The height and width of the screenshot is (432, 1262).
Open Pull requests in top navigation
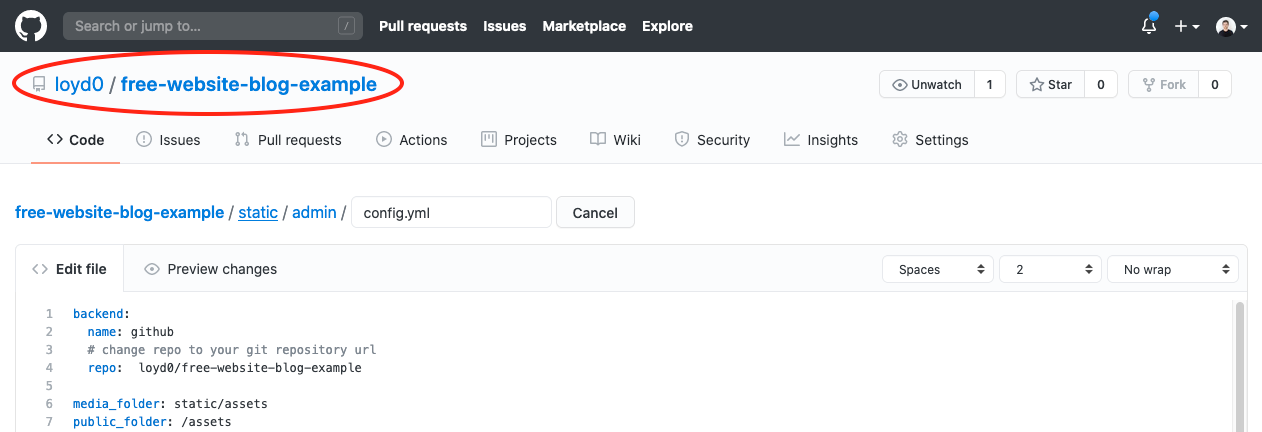pyautogui.click(x=423, y=26)
